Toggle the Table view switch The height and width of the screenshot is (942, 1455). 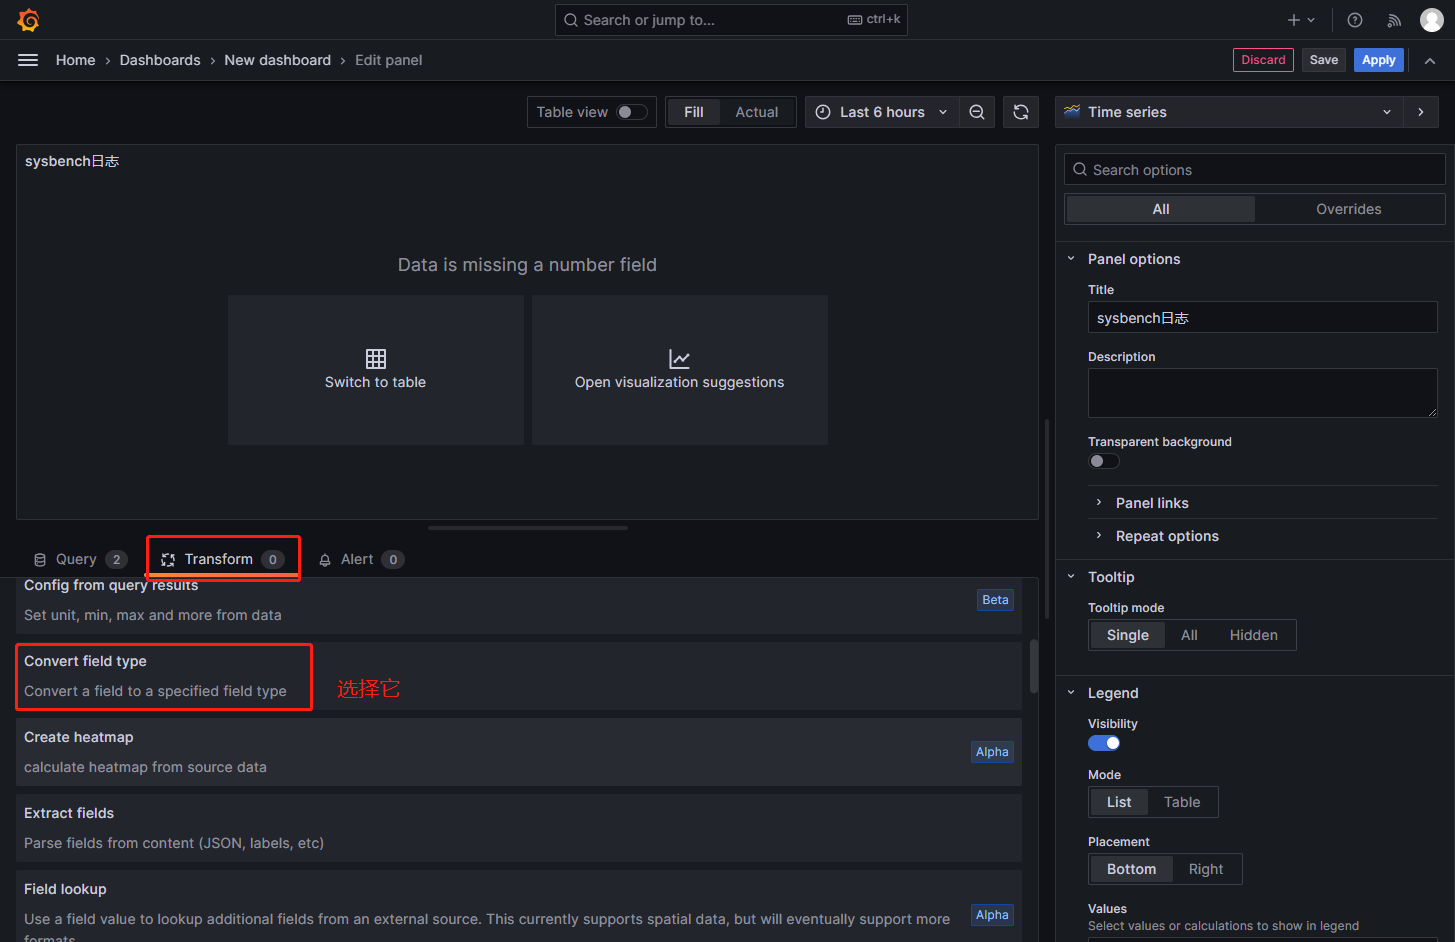click(632, 112)
